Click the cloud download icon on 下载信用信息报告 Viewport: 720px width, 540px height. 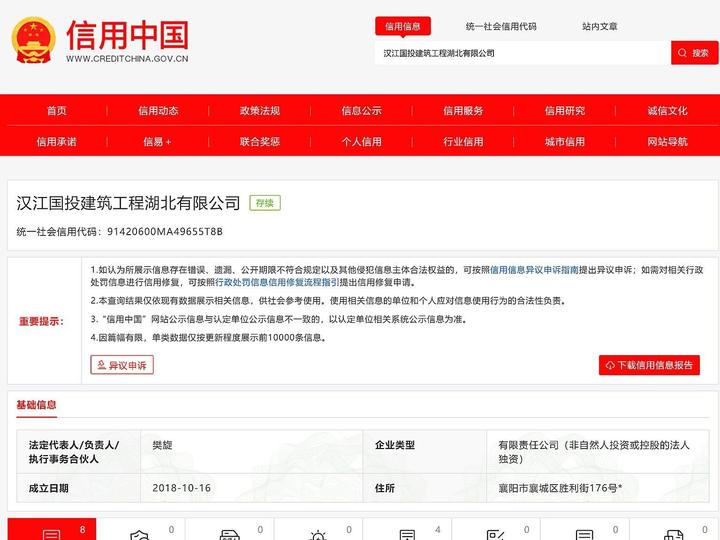point(610,366)
